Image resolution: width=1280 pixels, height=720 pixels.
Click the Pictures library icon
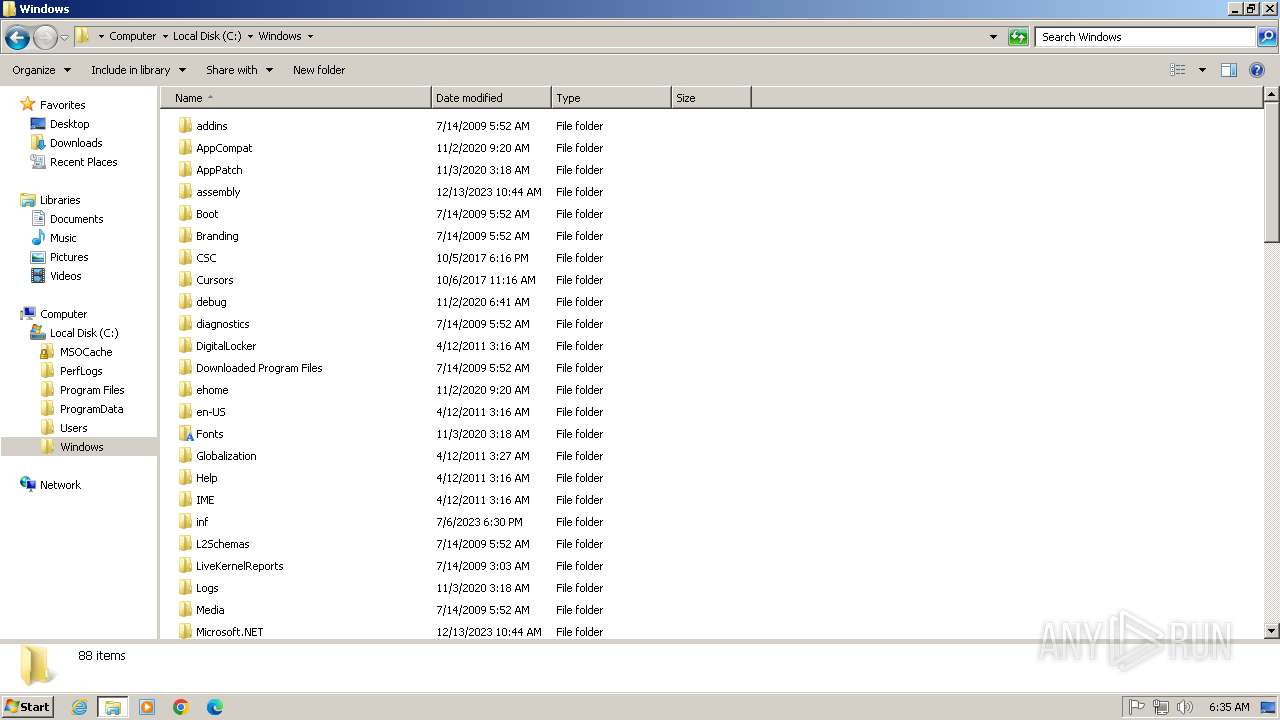[x=38, y=257]
